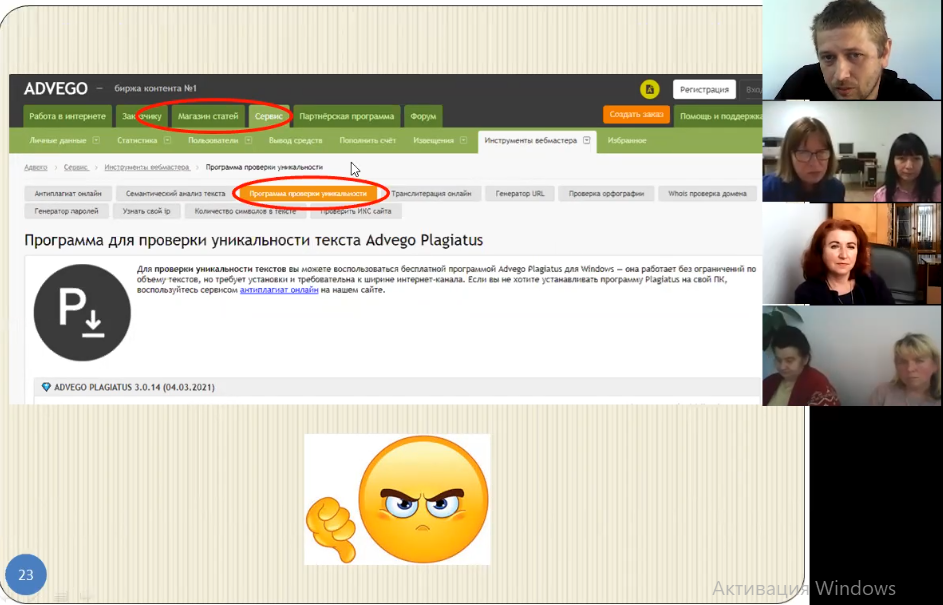
Task: Select the Антиплагиат онлайн tool button
Action: coord(68,194)
